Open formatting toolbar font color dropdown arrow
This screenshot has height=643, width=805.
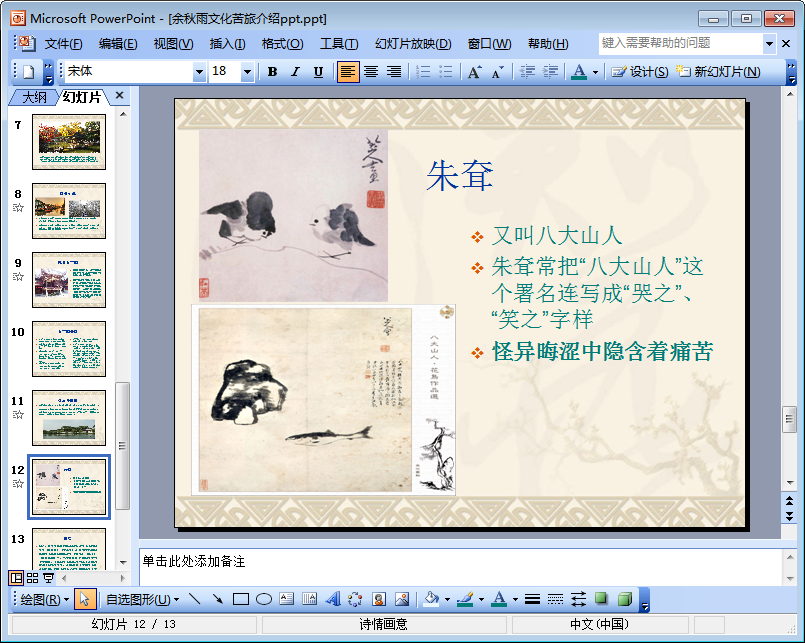595,72
